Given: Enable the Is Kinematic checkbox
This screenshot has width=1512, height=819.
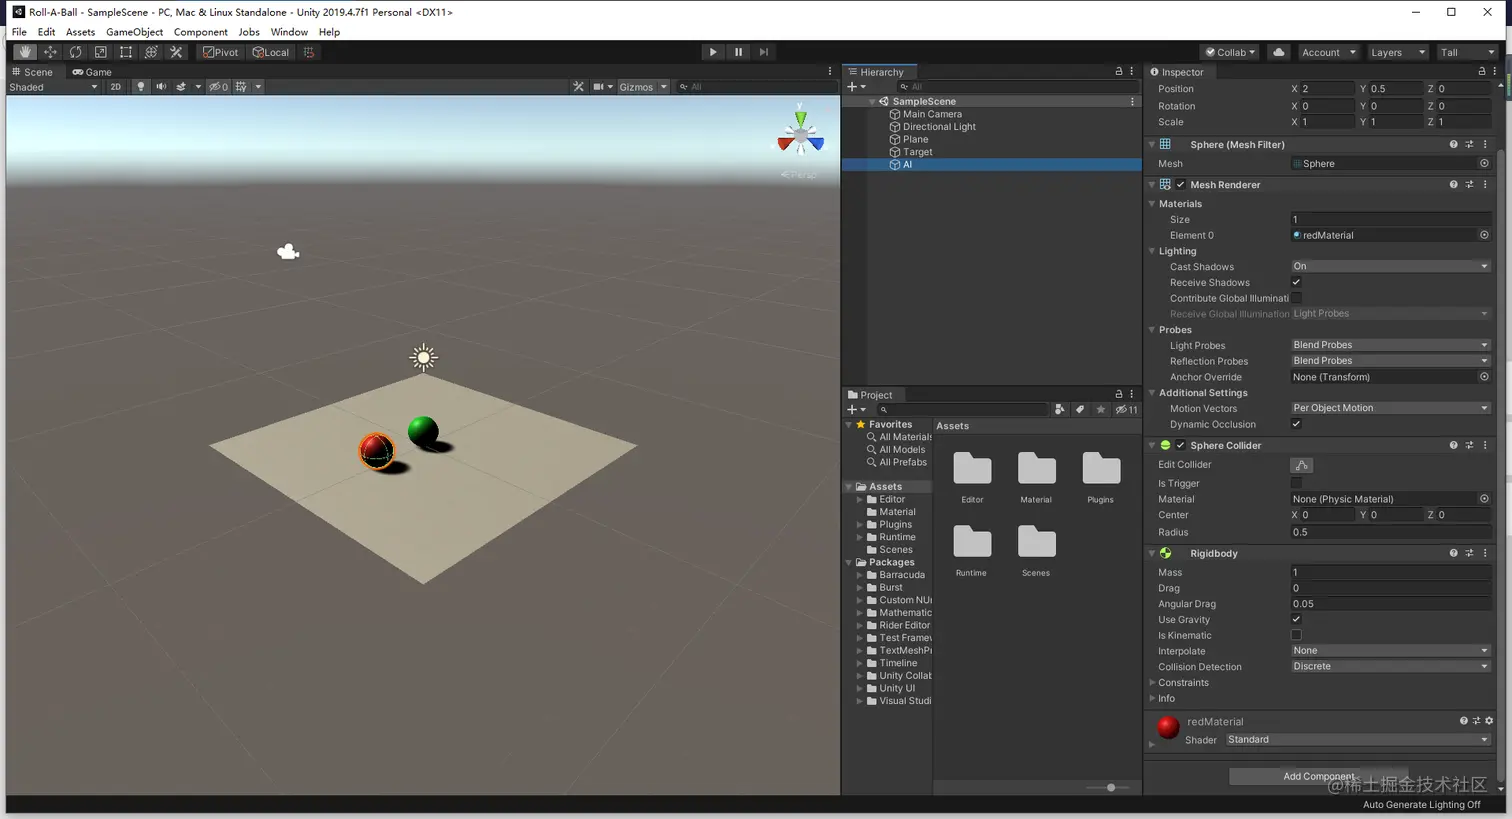Looking at the screenshot, I should [1296, 635].
